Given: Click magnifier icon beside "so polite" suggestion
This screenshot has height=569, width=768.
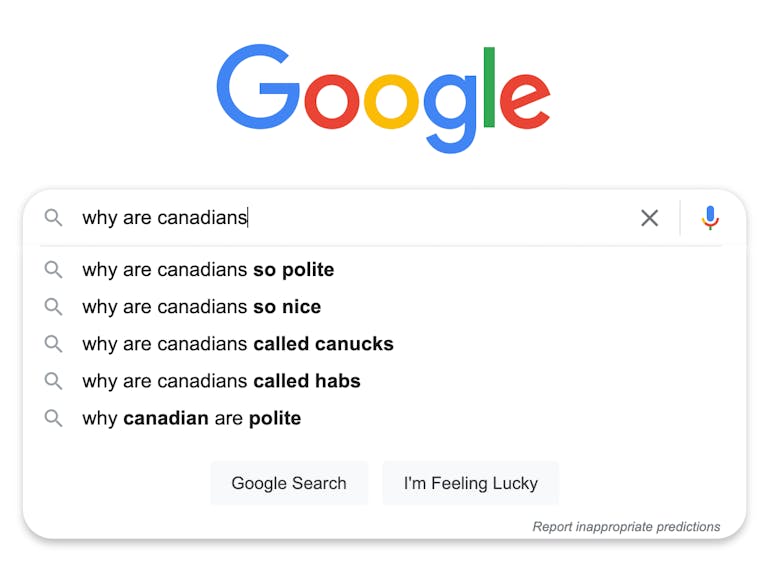Looking at the screenshot, I should click(x=54, y=270).
